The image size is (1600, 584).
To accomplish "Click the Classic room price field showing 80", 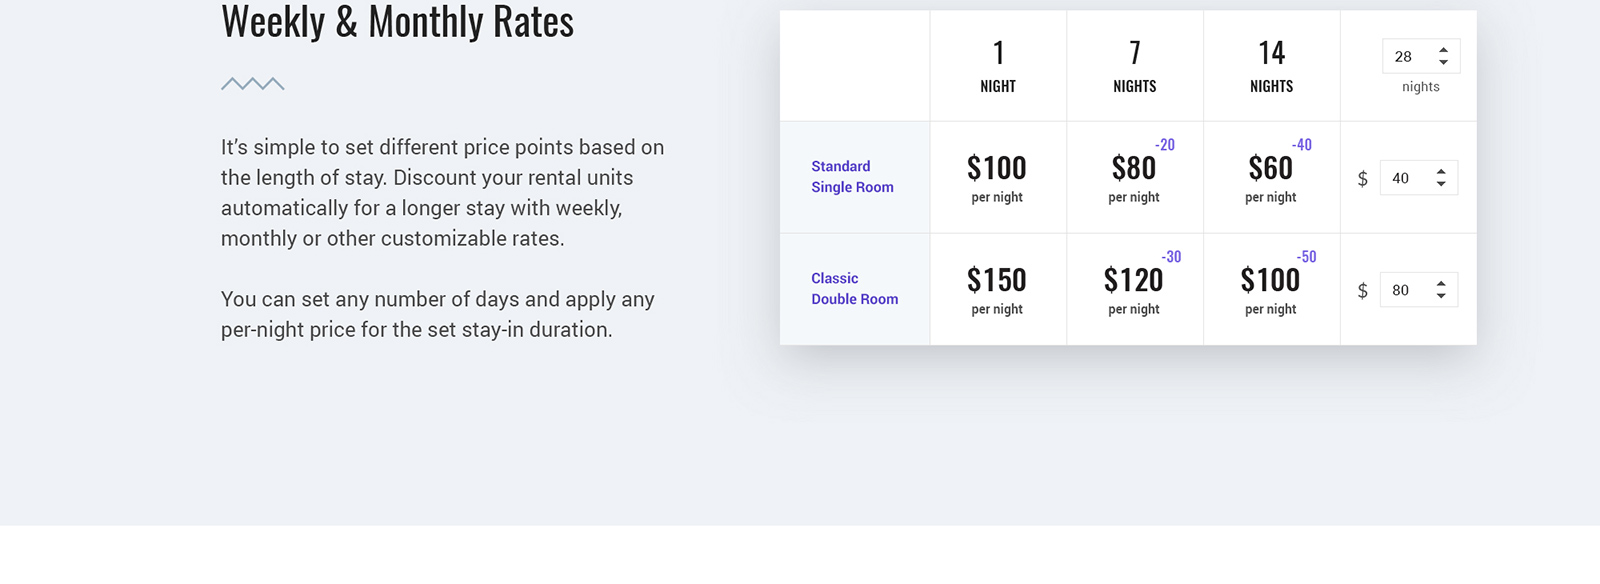I will [x=1418, y=290].
